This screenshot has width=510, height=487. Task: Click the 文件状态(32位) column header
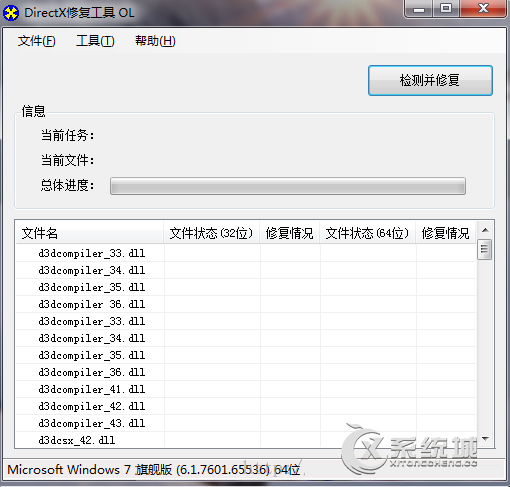coord(211,233)
